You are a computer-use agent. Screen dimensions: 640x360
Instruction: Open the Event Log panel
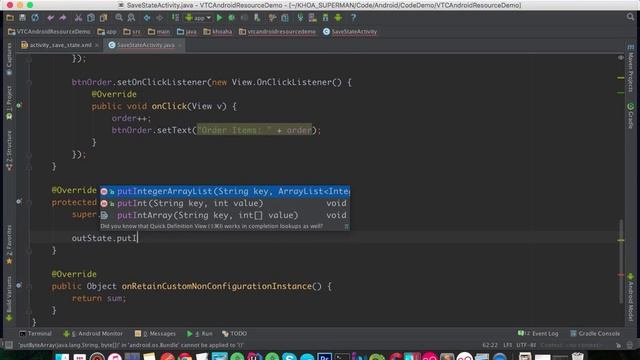point(538,334)
